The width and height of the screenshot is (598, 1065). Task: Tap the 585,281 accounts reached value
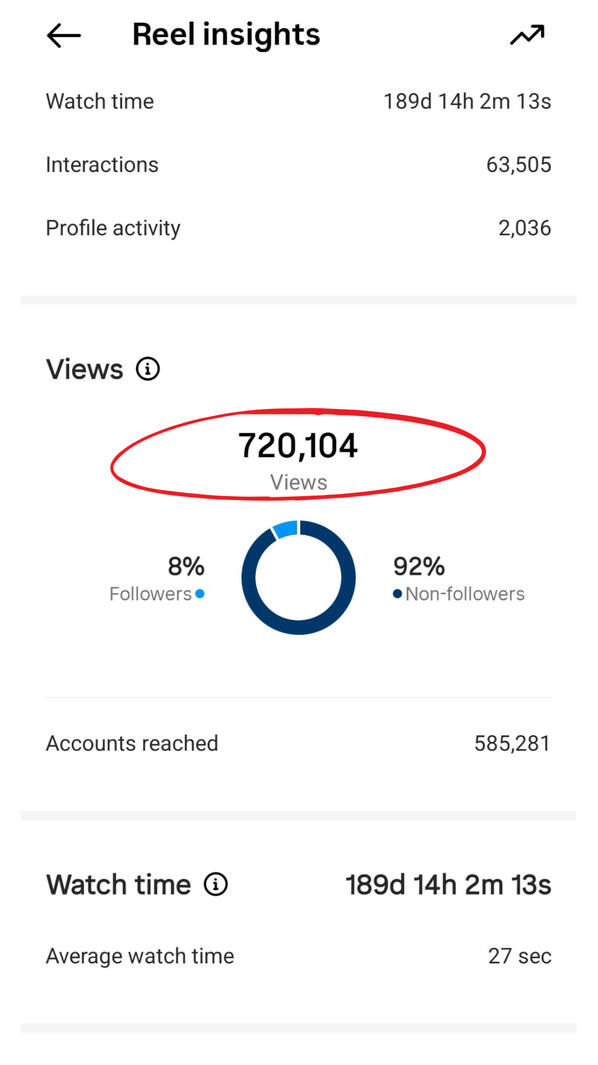pos(512,743)
